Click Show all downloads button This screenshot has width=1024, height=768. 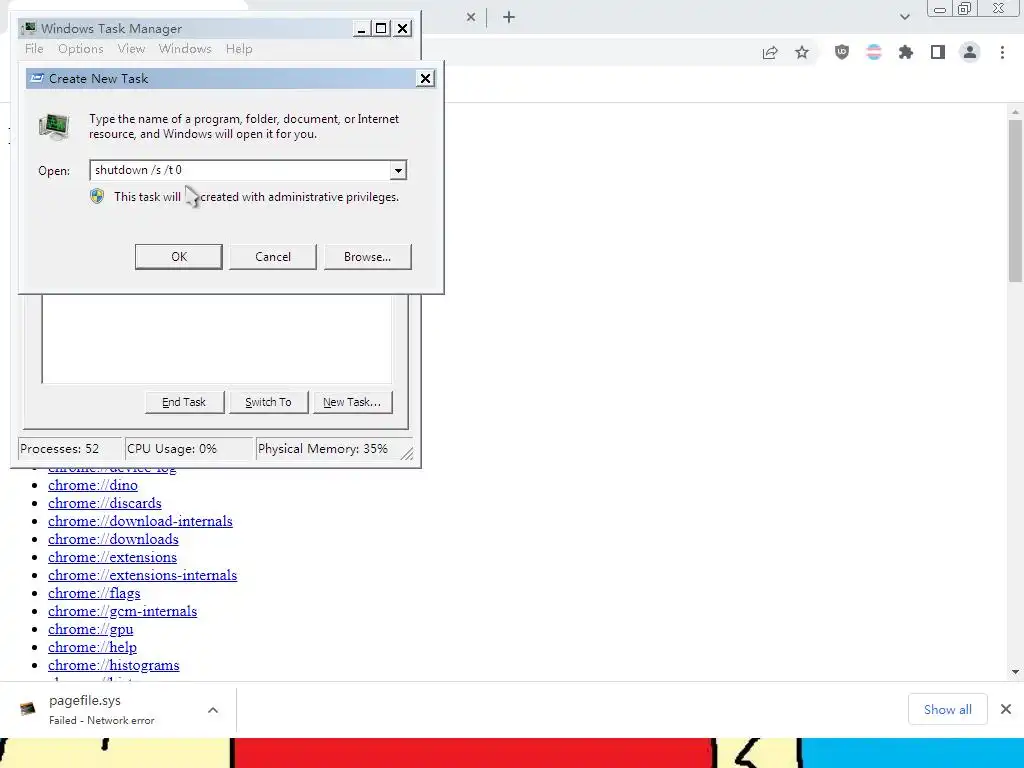coord(948,709)
